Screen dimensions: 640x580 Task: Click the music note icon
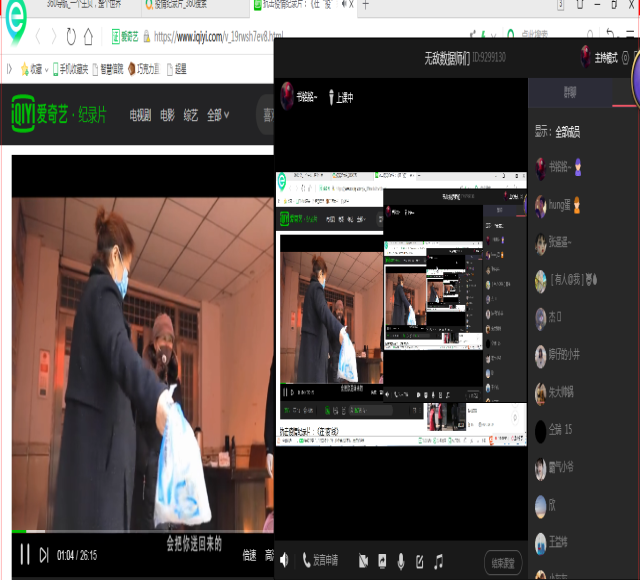[x=438, y=561]
